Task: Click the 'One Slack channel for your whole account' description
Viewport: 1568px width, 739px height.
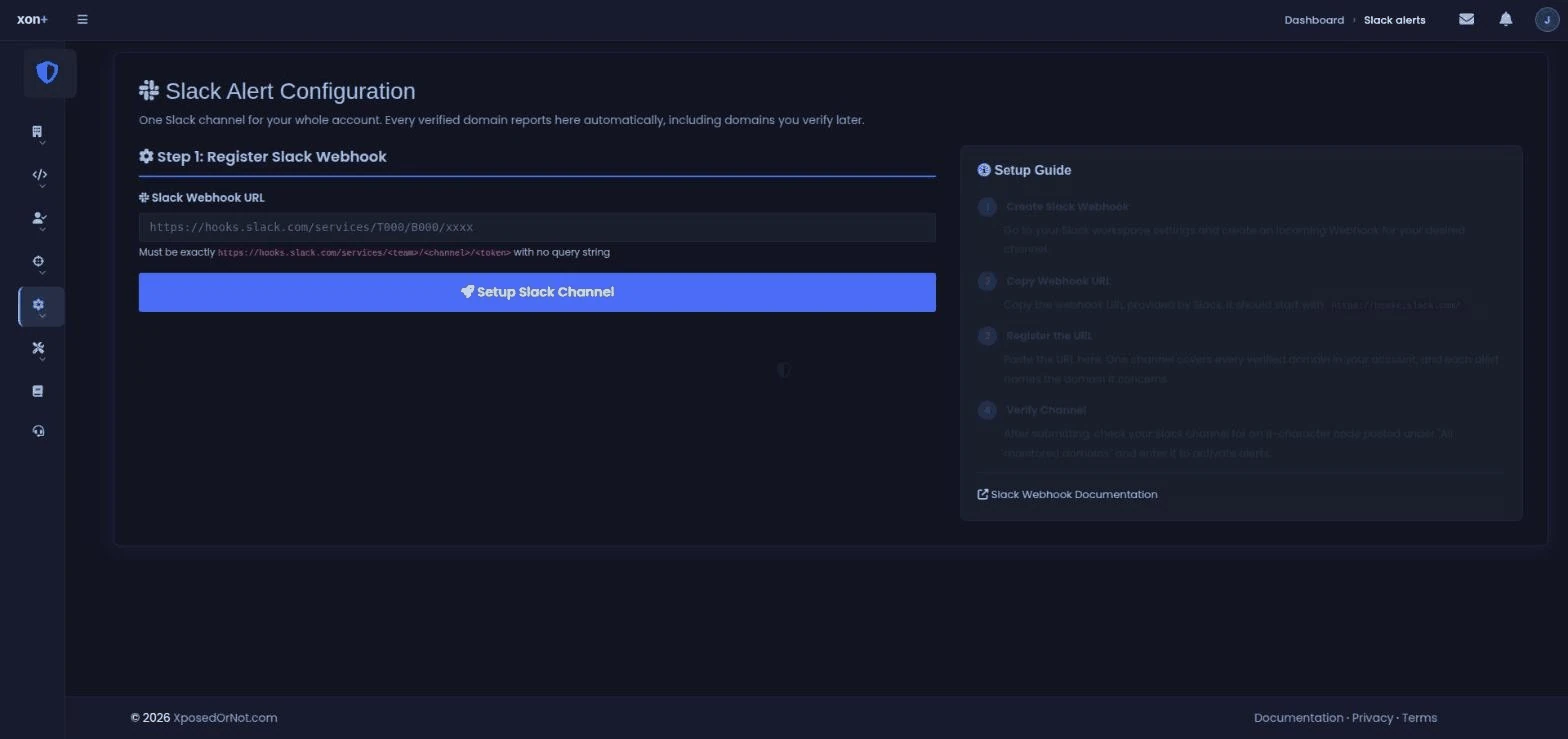Action: tap(501, 120)
